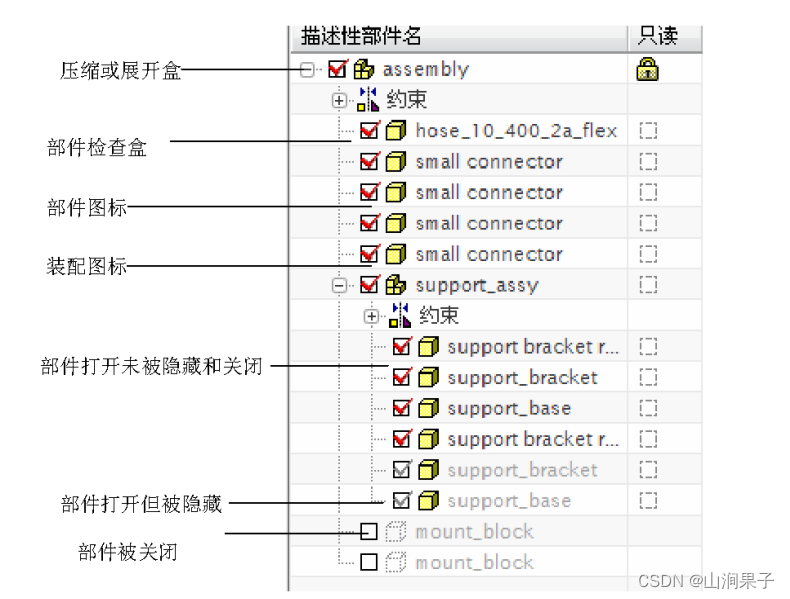Expand the constraints node under support_assy
Screen dimensions: 790x599
click(371, 316)
